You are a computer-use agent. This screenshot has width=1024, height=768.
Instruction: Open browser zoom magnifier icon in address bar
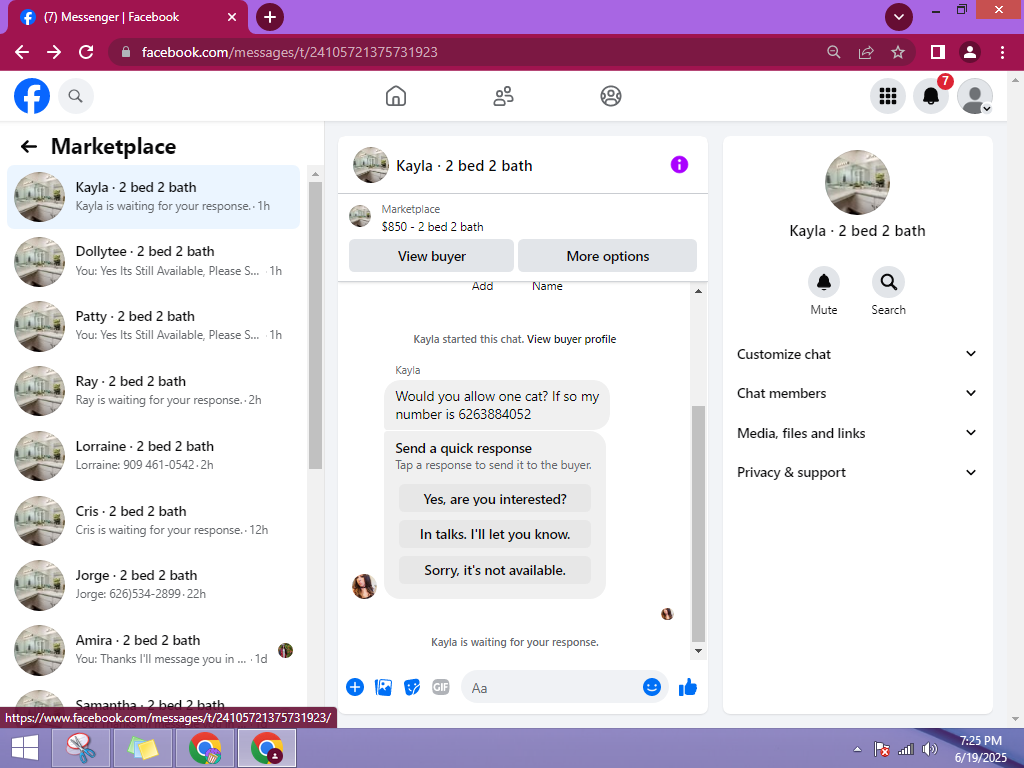coord(833,52)
